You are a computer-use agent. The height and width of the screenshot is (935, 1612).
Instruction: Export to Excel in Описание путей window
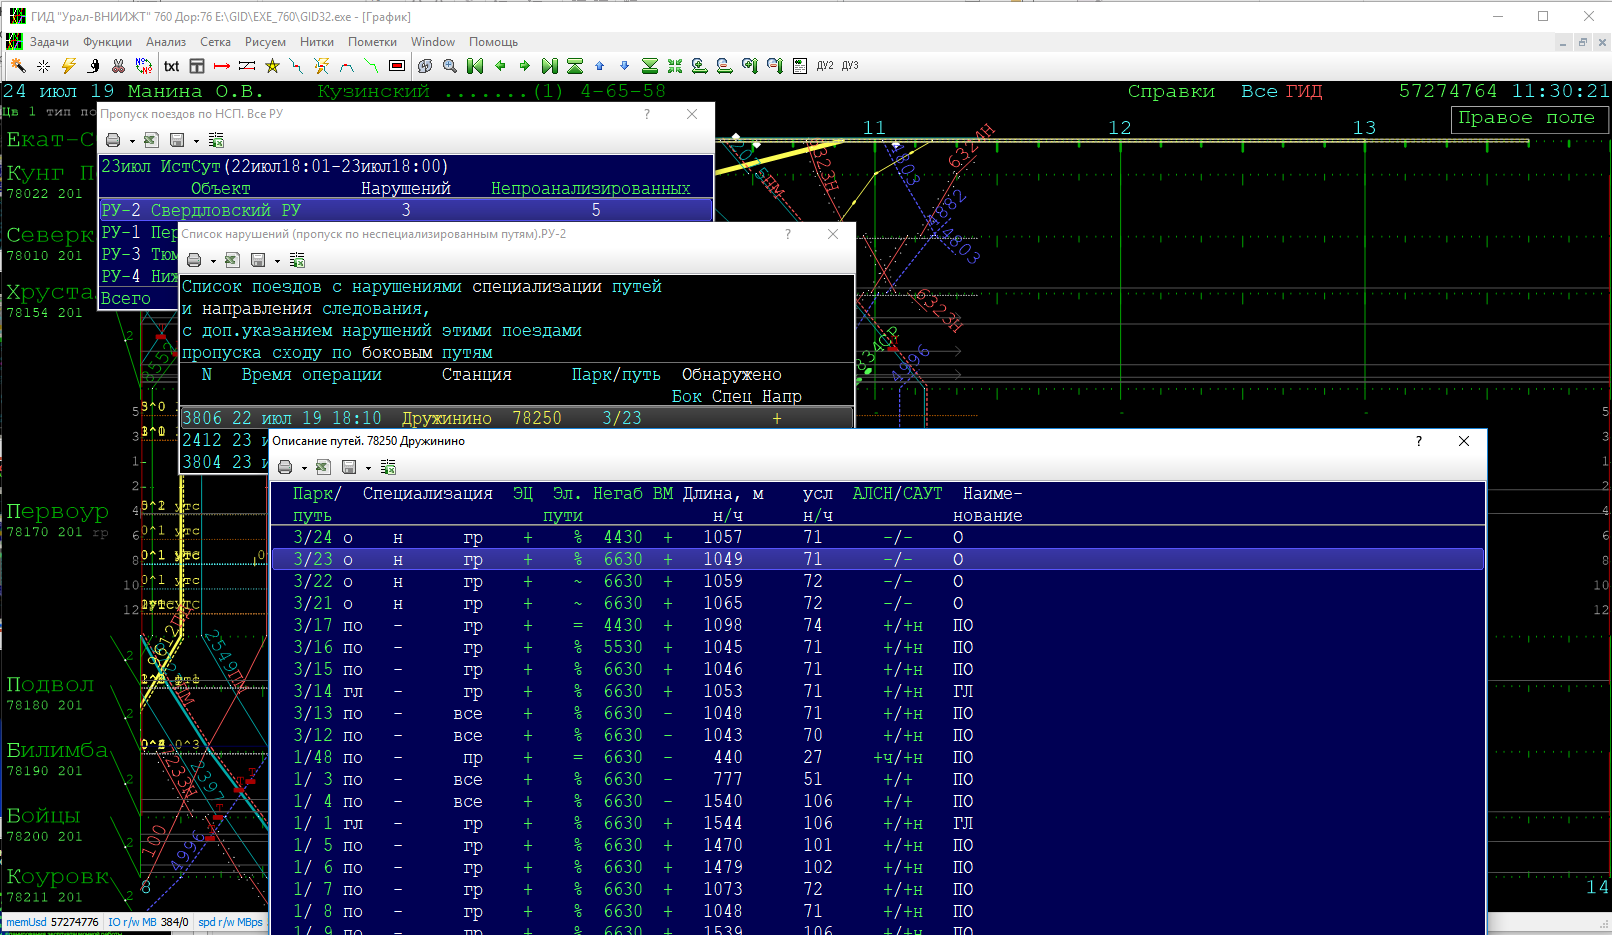click(x=323, y=467)
